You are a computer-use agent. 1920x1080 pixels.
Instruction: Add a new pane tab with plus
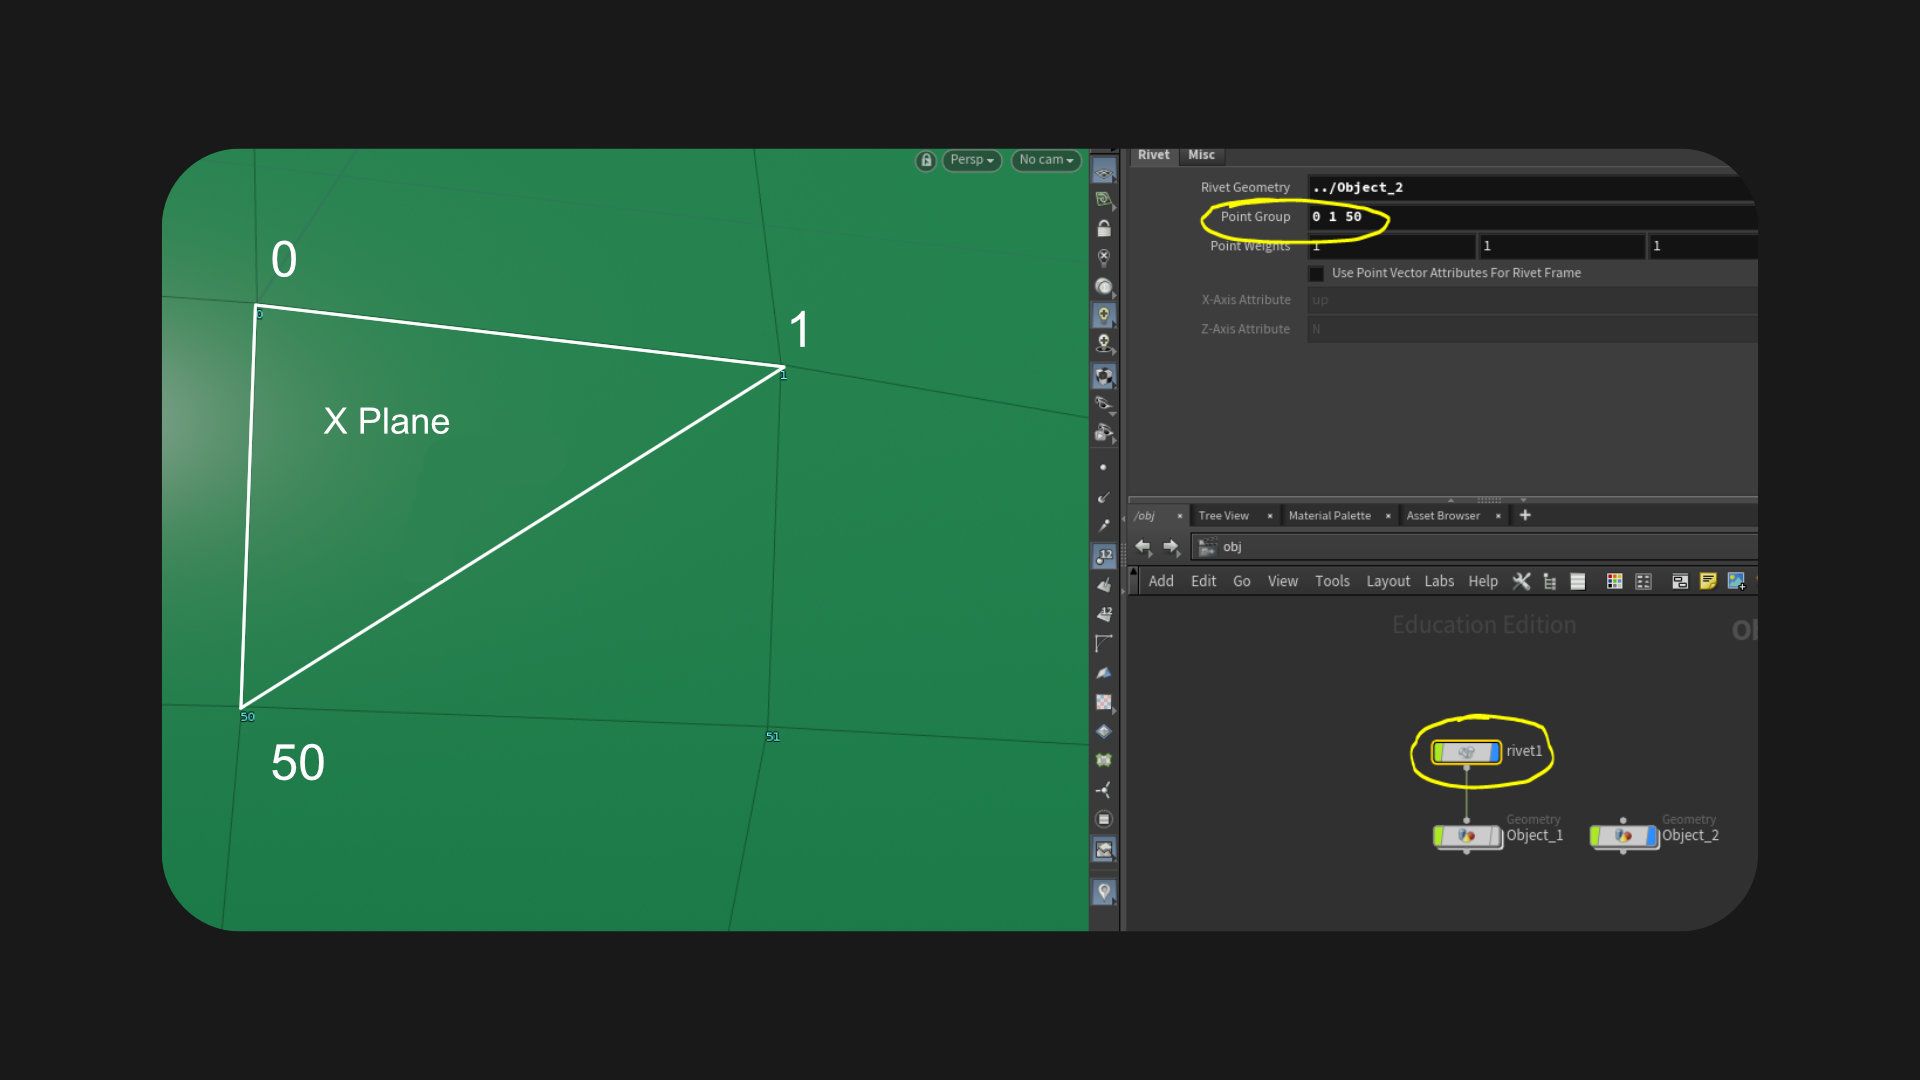[1525, 515]
